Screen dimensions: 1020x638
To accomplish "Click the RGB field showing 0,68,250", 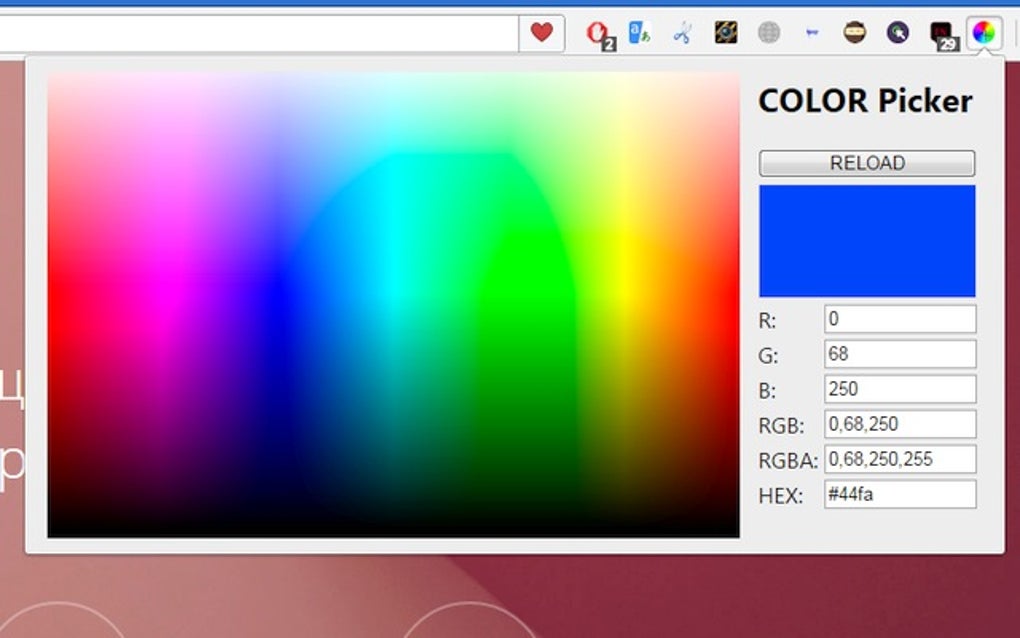I will pos(898,423).
